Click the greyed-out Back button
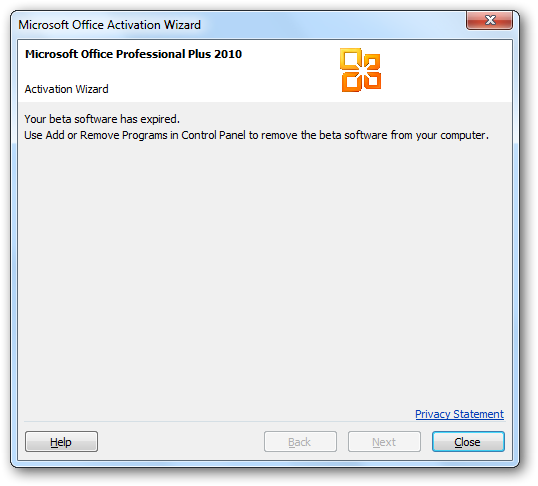 click(300, 441)
